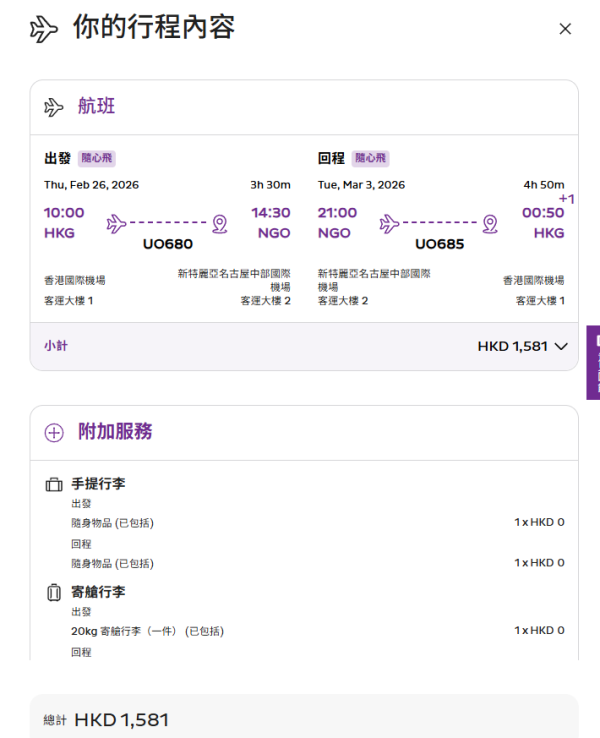Click the 小計 subtotal label
This screenshot has height=738, width=600.
tap(56, 346)
